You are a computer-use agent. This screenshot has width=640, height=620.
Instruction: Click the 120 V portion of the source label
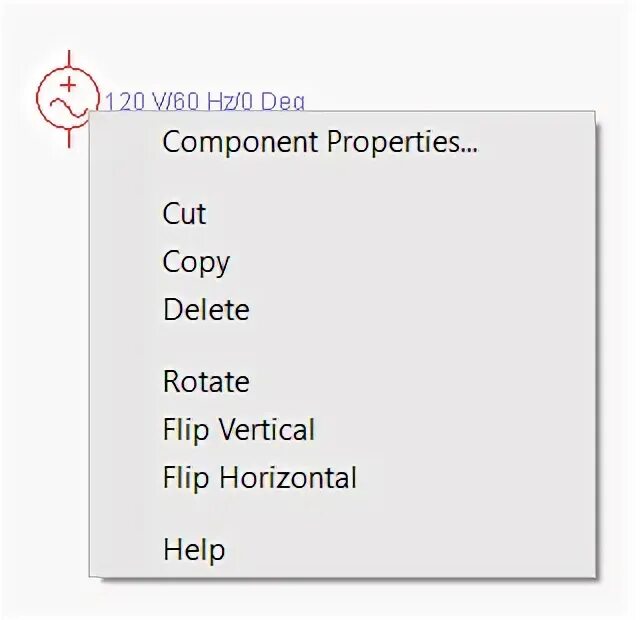[x=136, y=101]
